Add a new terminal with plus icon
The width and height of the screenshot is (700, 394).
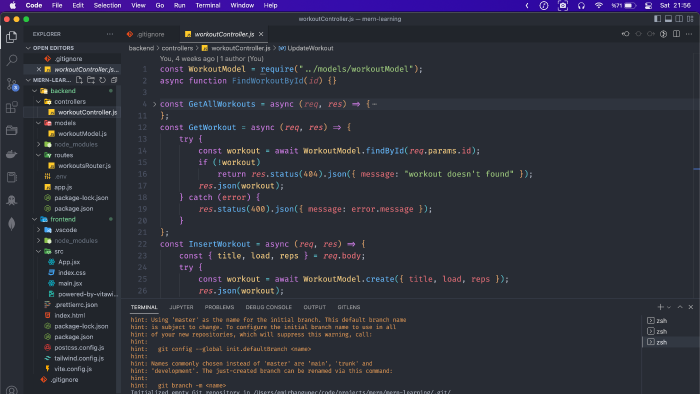pyautogui.click(x=660, y=307)
